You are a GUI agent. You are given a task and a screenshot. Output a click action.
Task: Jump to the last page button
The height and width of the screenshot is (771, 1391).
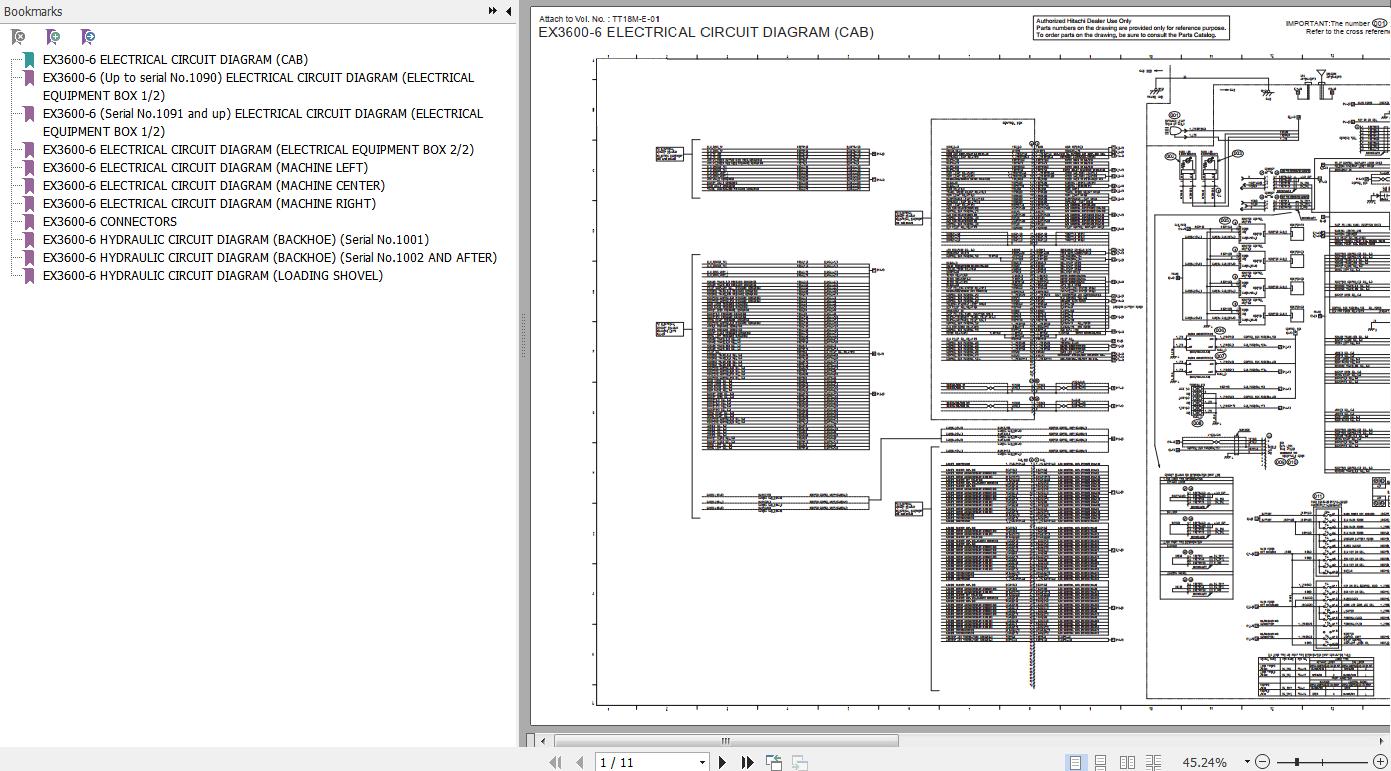(x=747, y=762)
